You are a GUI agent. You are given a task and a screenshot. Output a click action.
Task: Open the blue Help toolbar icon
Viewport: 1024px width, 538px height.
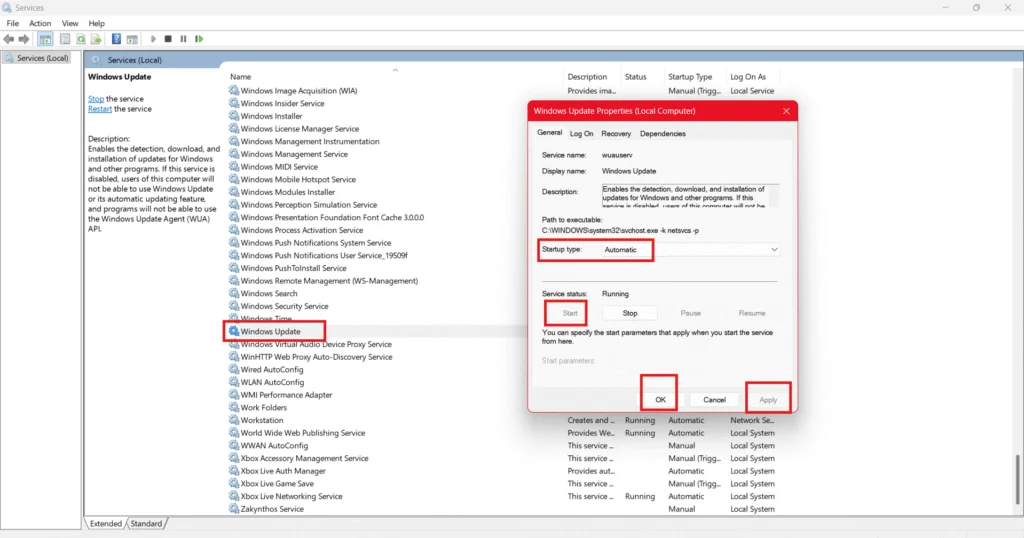pyautogui.click(x=116, y=39)
